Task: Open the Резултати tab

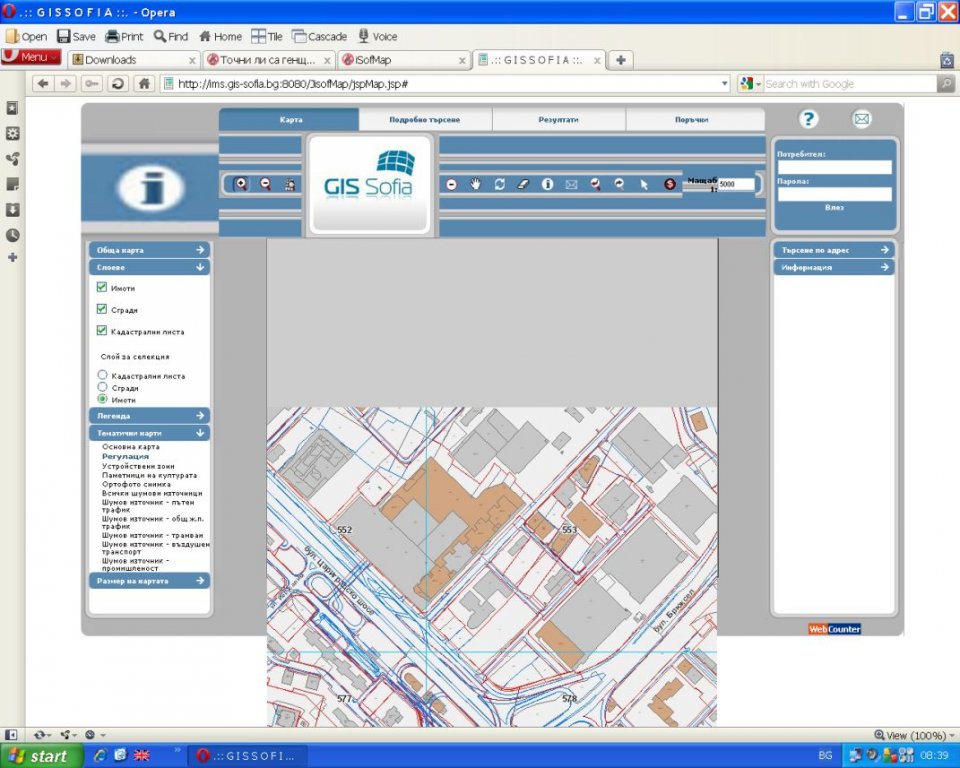Action: (x=558, y=120)
